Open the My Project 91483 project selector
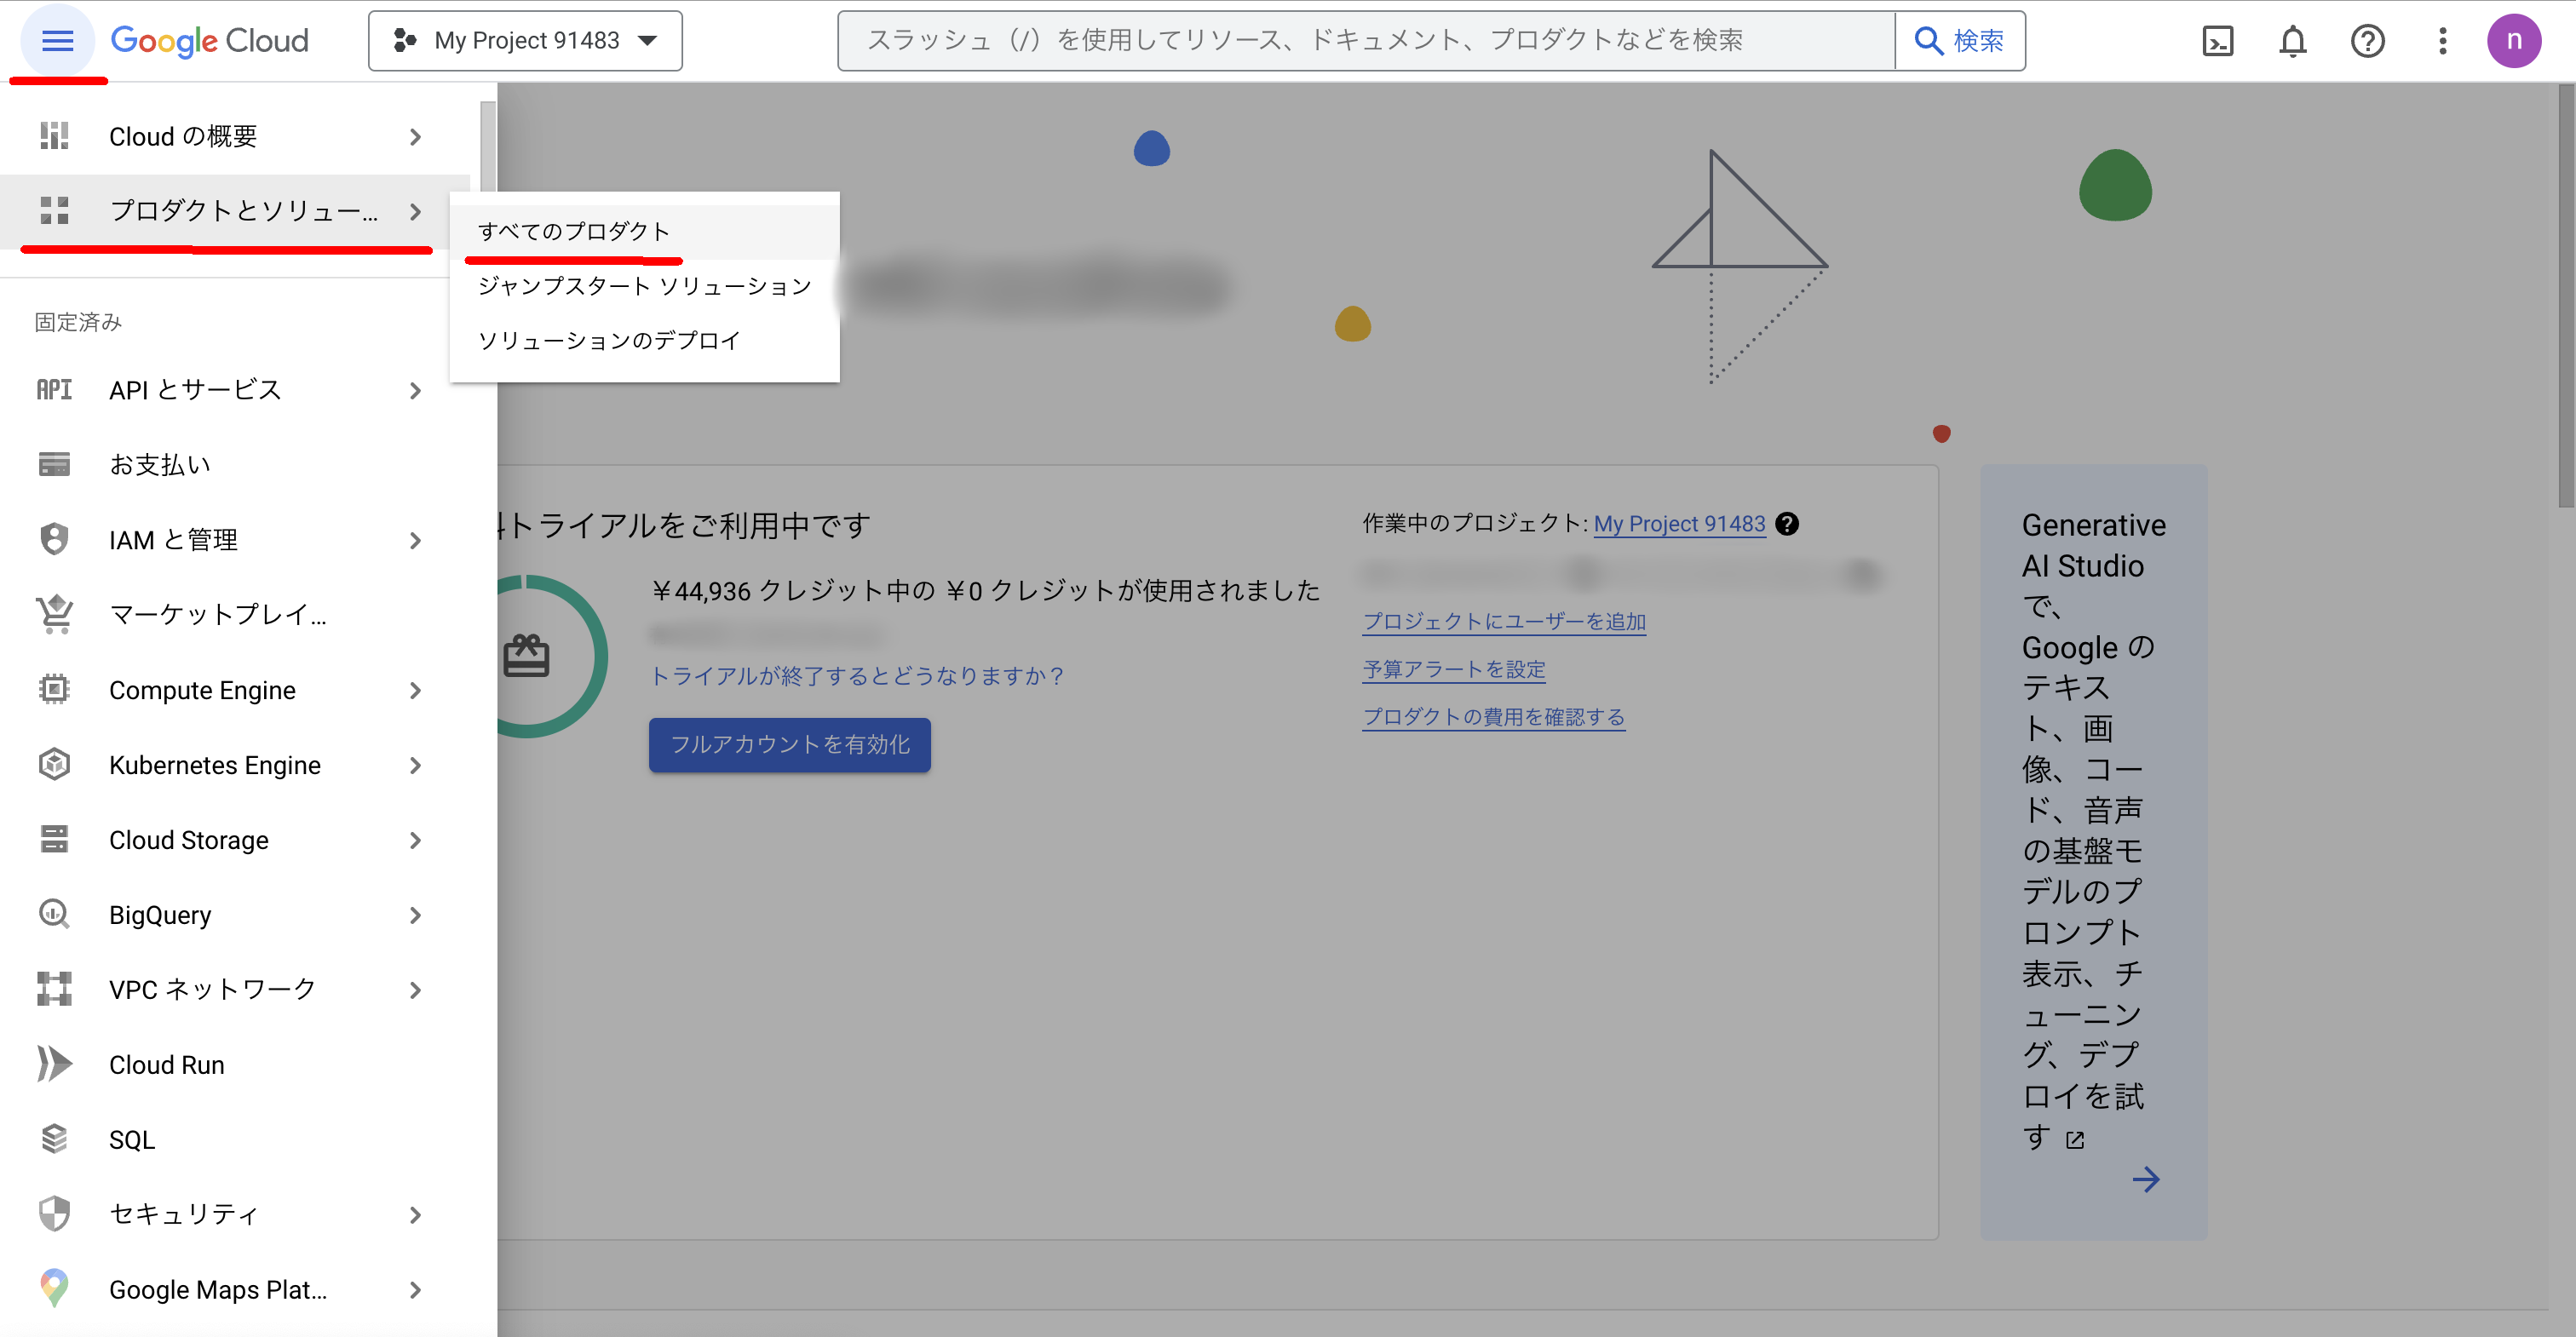The image size is (2576, 1337). point(525,40)
